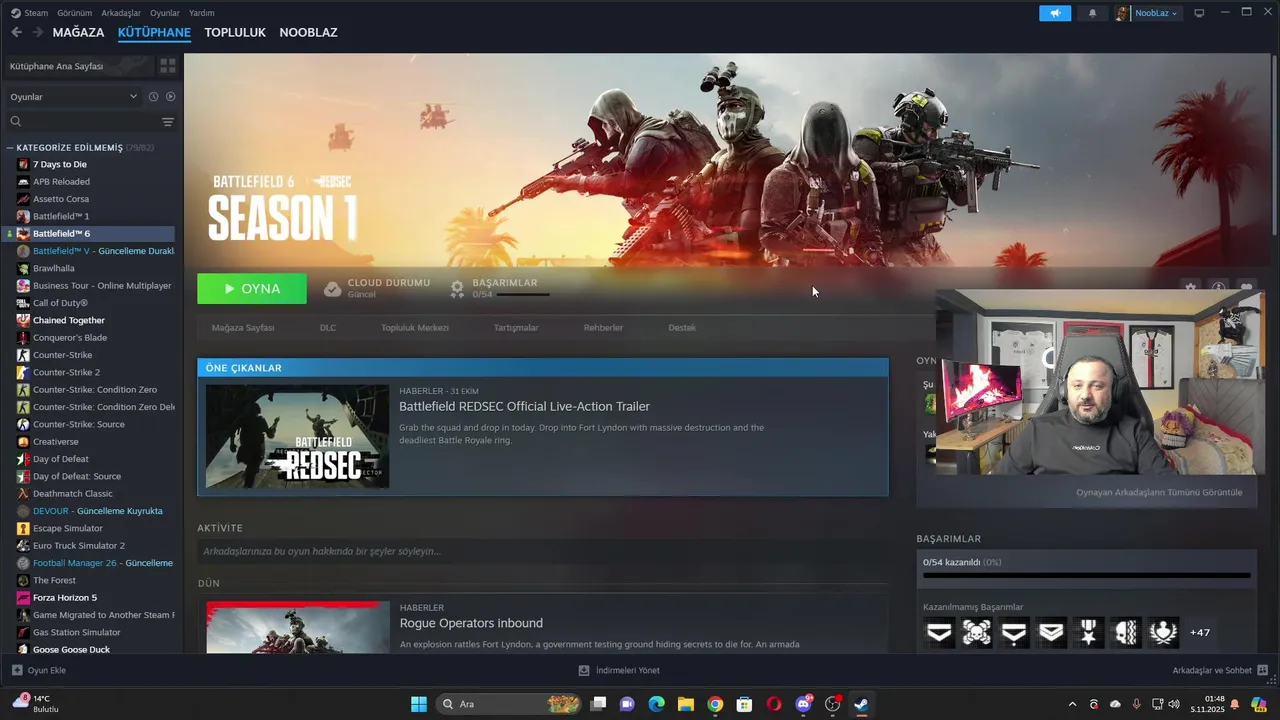Collapse the Kategorize Edilmemiş category
This screenshot has height=720, width=1280.
(10, 148)
